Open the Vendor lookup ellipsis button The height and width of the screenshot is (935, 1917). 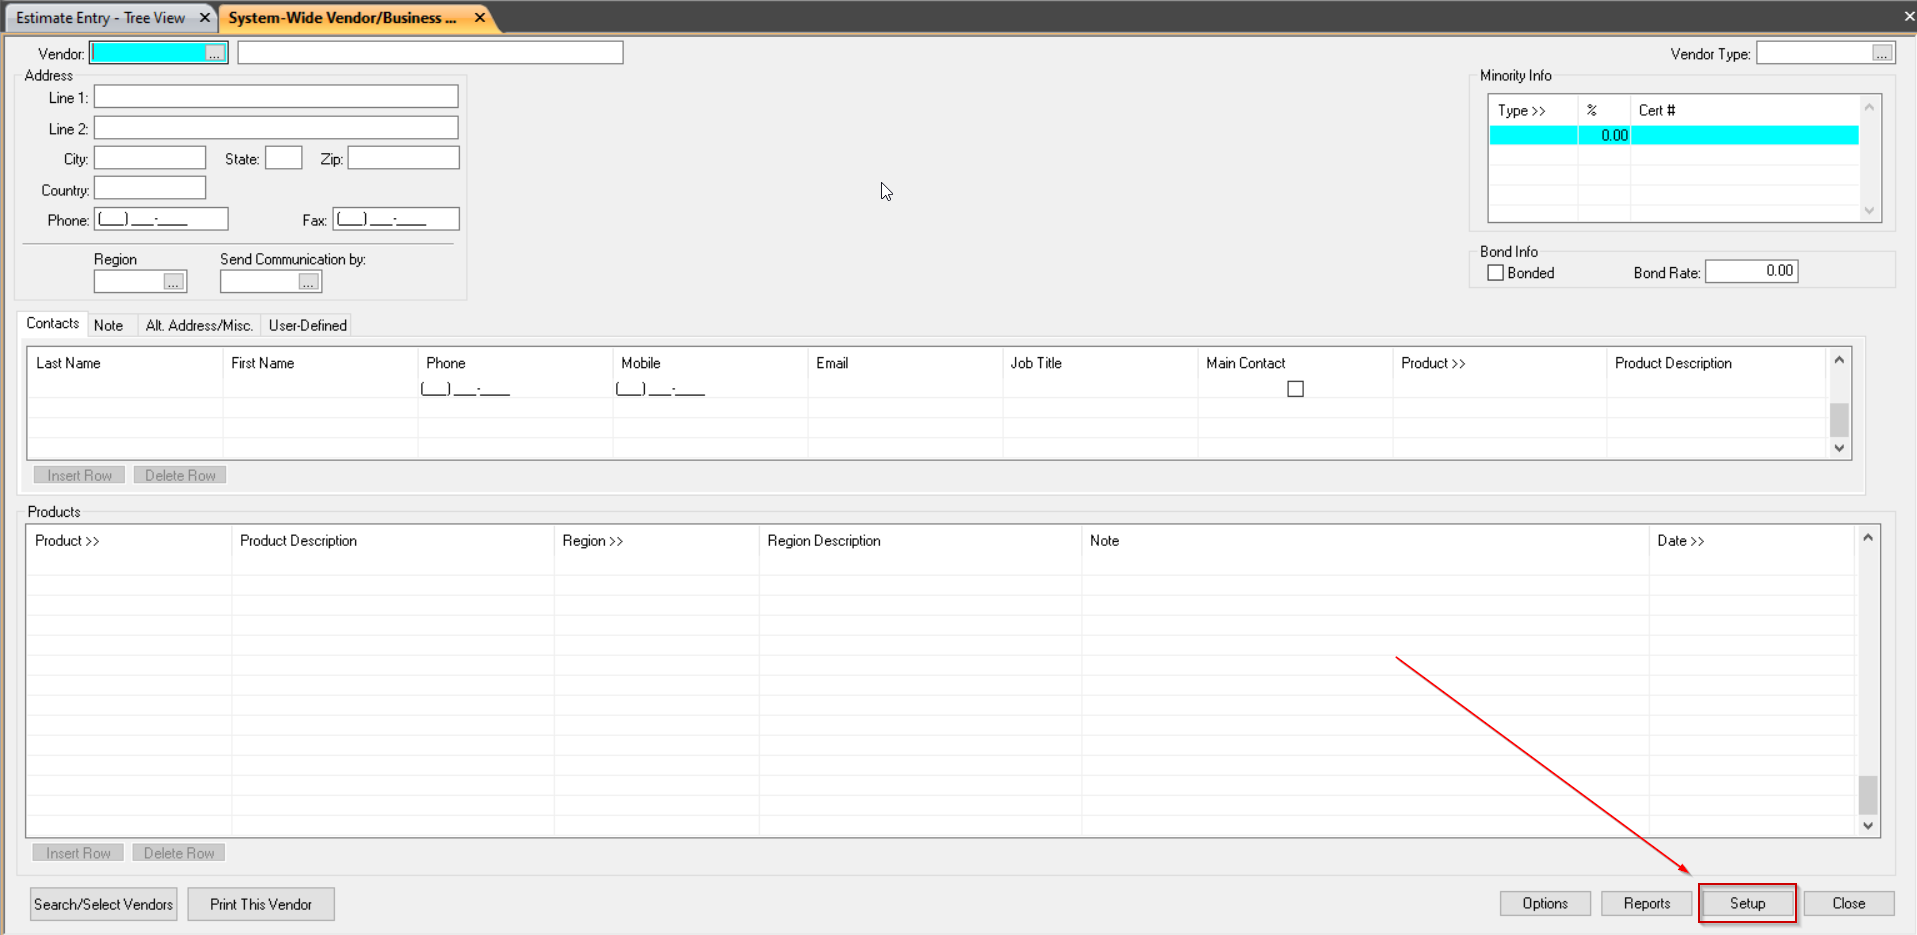click(215, 52)
